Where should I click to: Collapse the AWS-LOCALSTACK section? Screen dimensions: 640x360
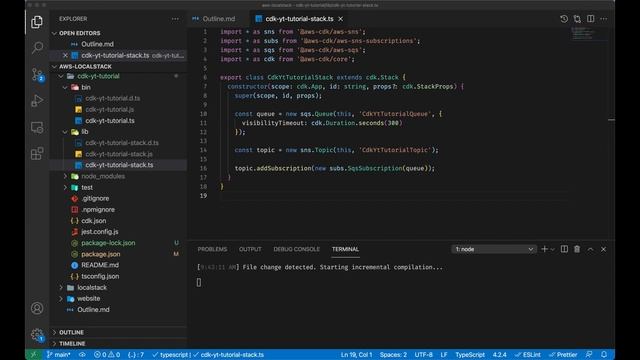pos(85,67)
